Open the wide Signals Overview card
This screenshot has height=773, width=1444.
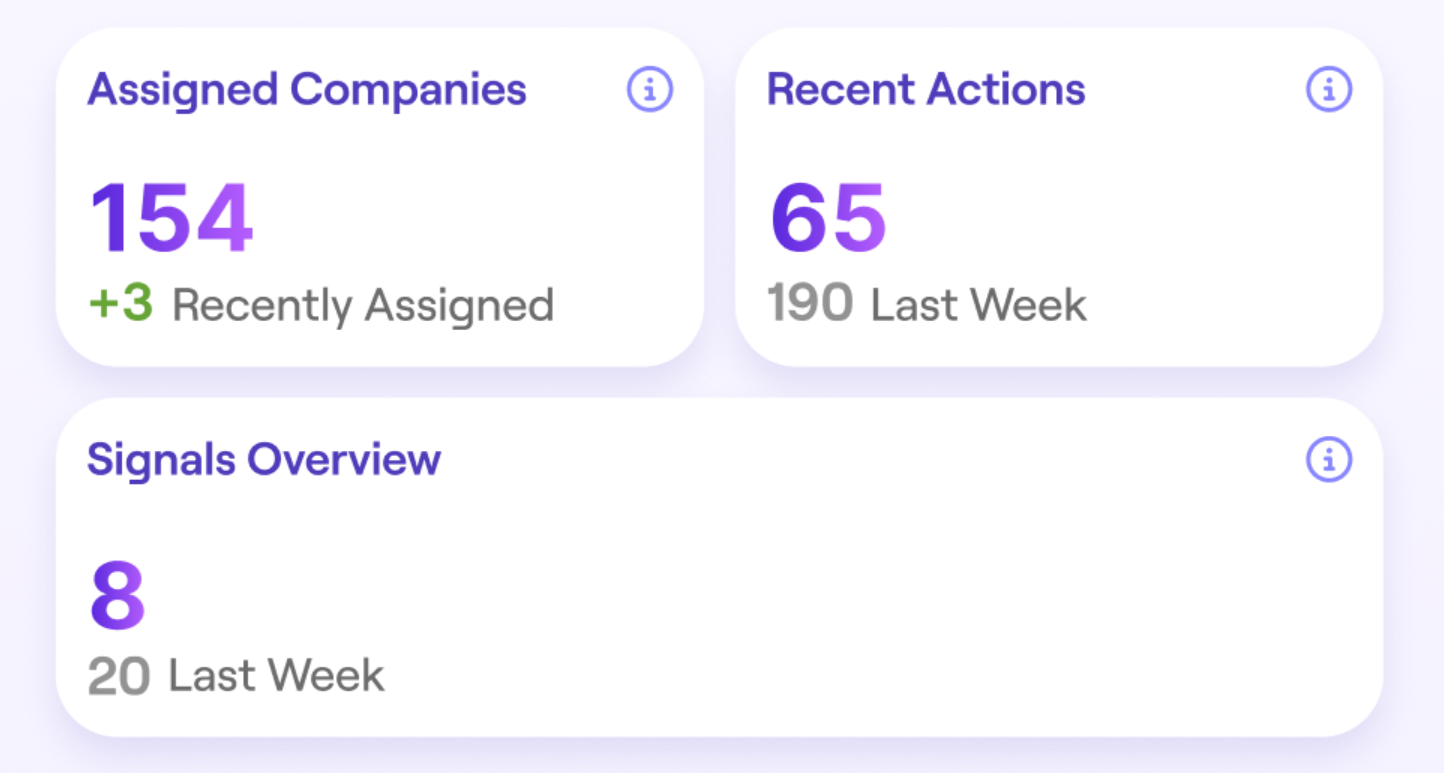(720, 567)
